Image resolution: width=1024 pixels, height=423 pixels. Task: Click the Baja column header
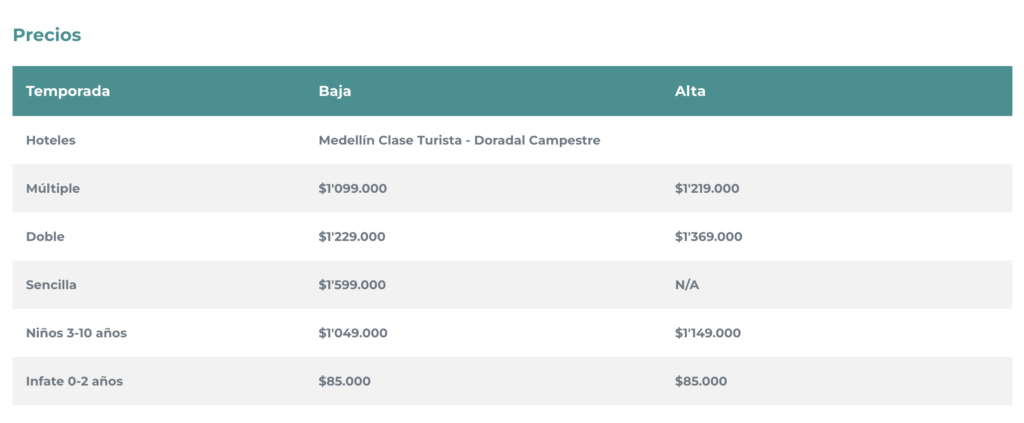pos(335,91)
